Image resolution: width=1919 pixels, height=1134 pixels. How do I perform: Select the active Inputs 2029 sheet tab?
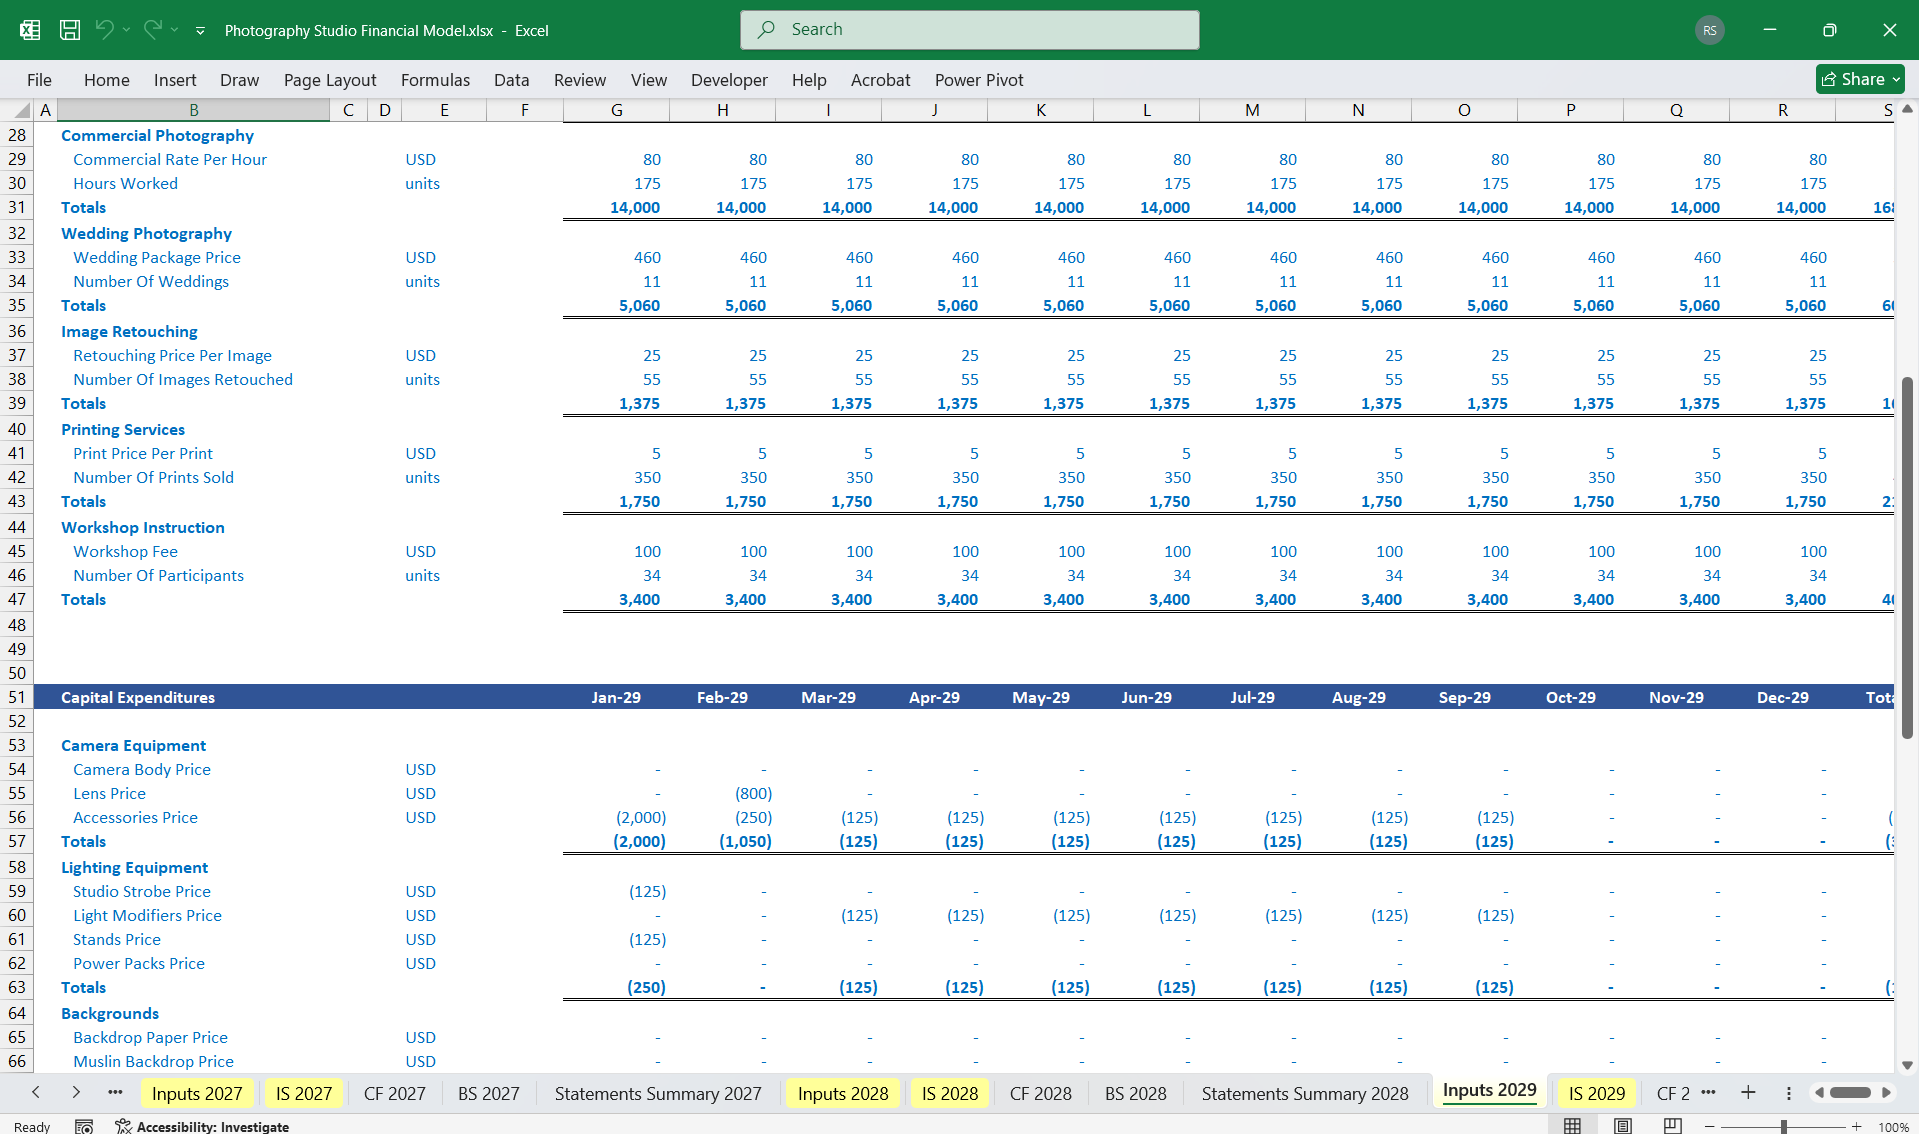click(1490, 1091)
